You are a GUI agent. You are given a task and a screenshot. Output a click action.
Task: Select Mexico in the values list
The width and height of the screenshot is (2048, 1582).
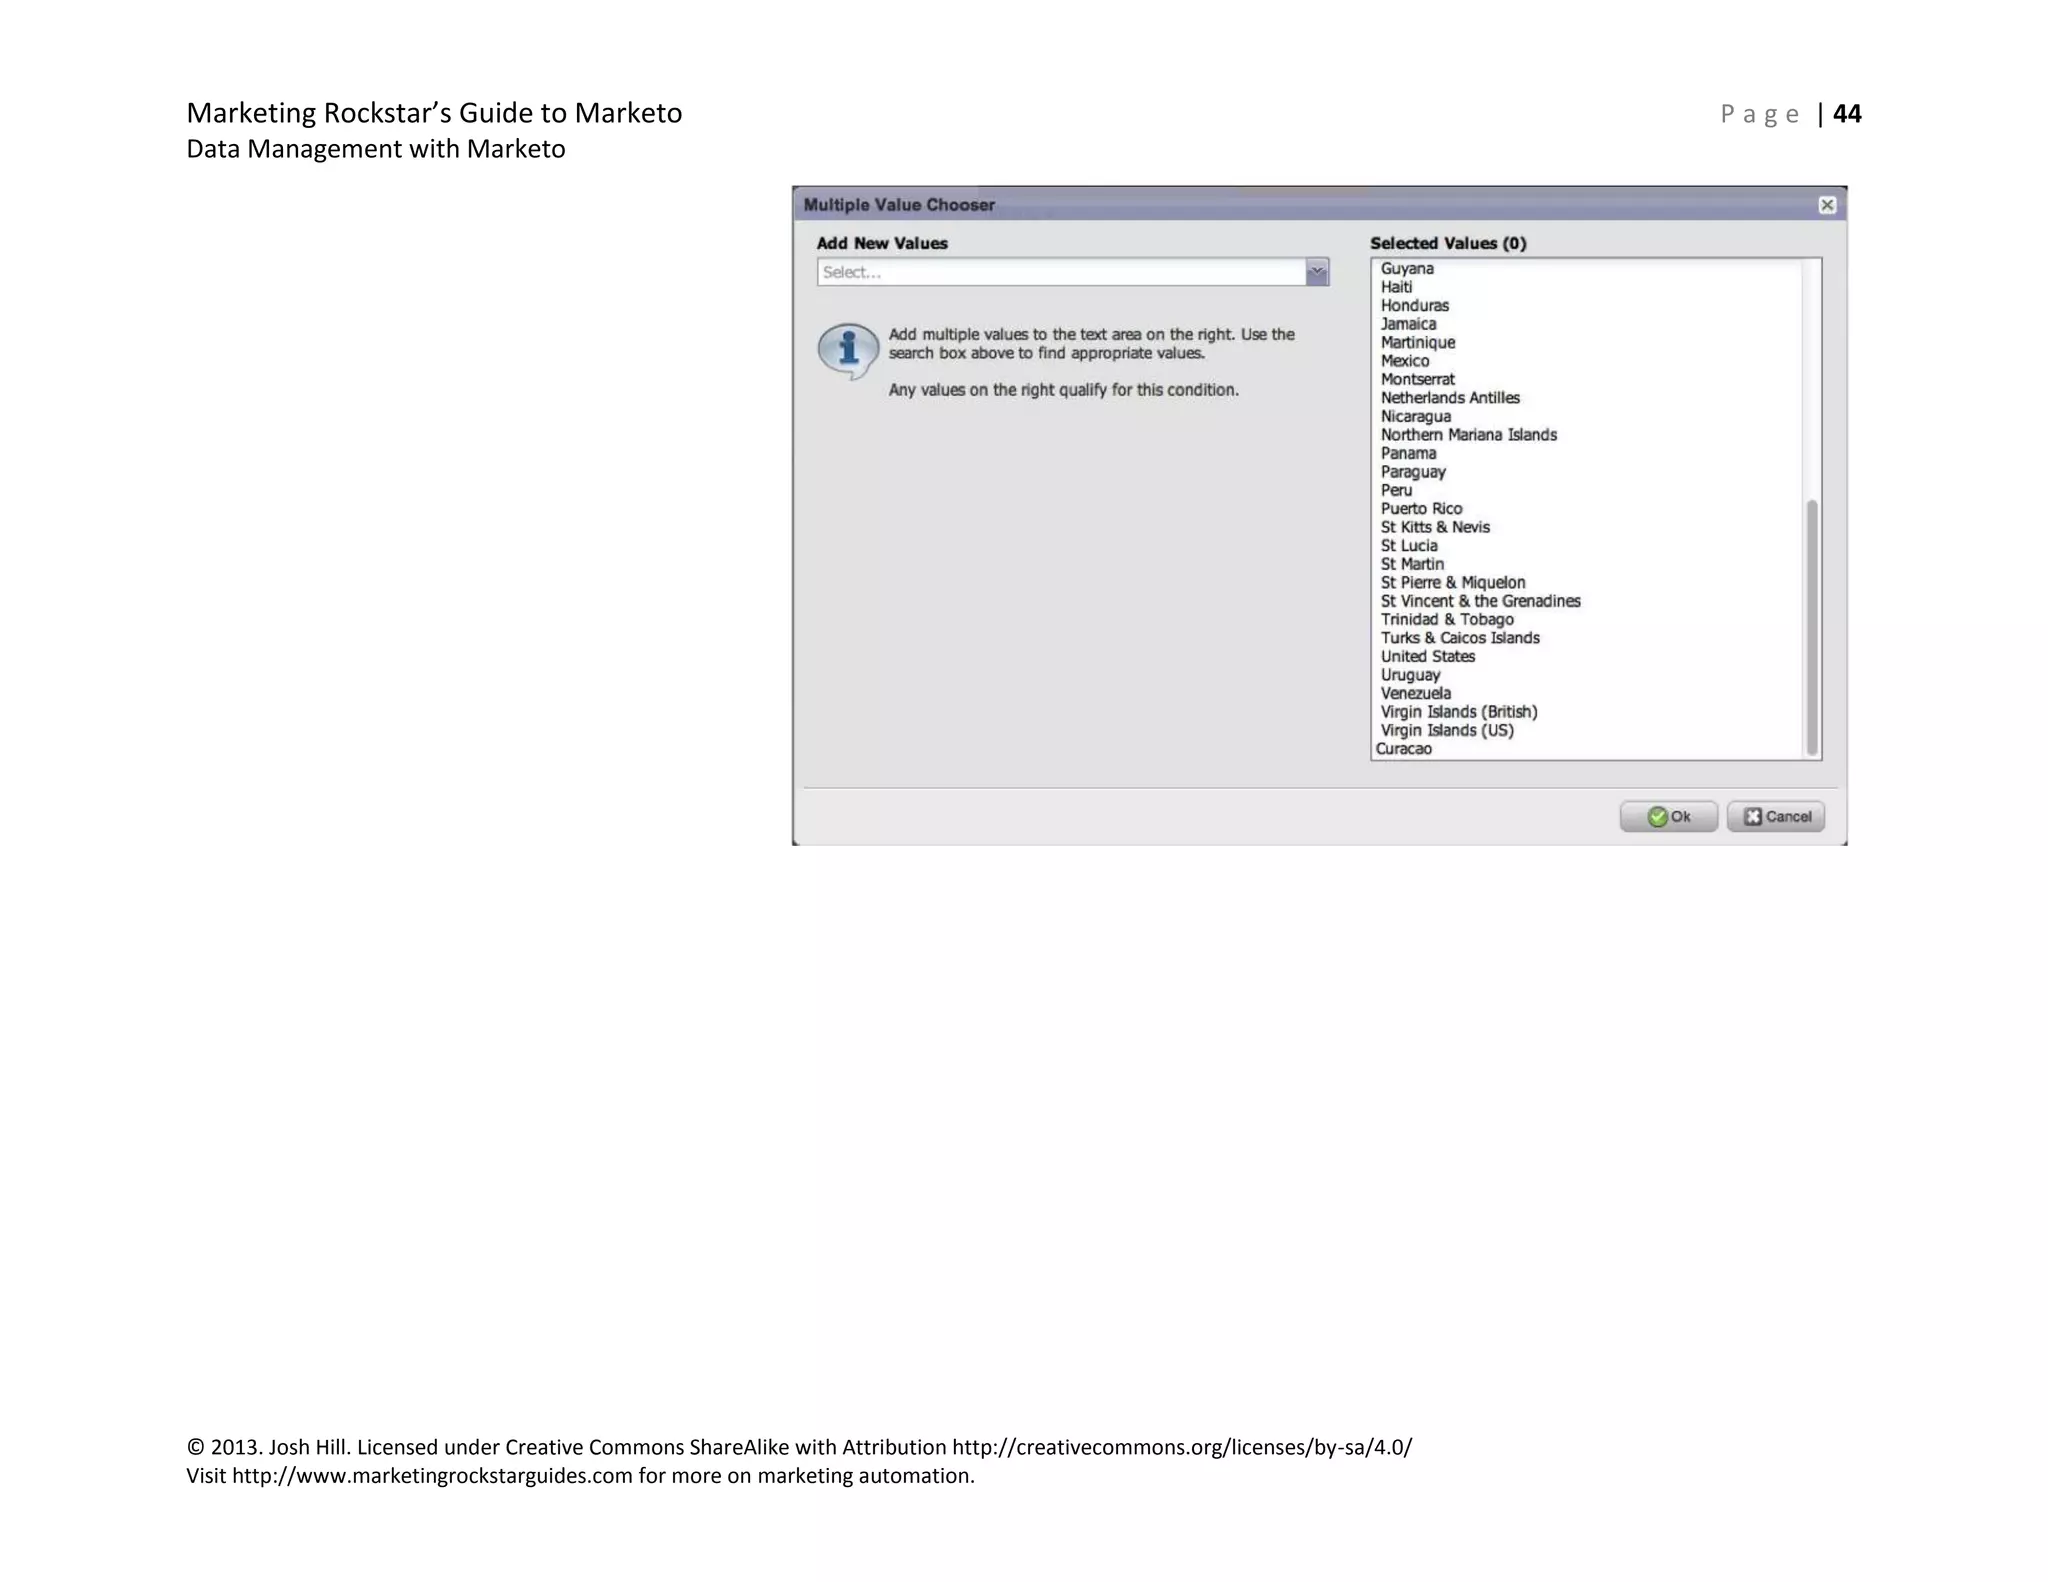pos(1405,361)
